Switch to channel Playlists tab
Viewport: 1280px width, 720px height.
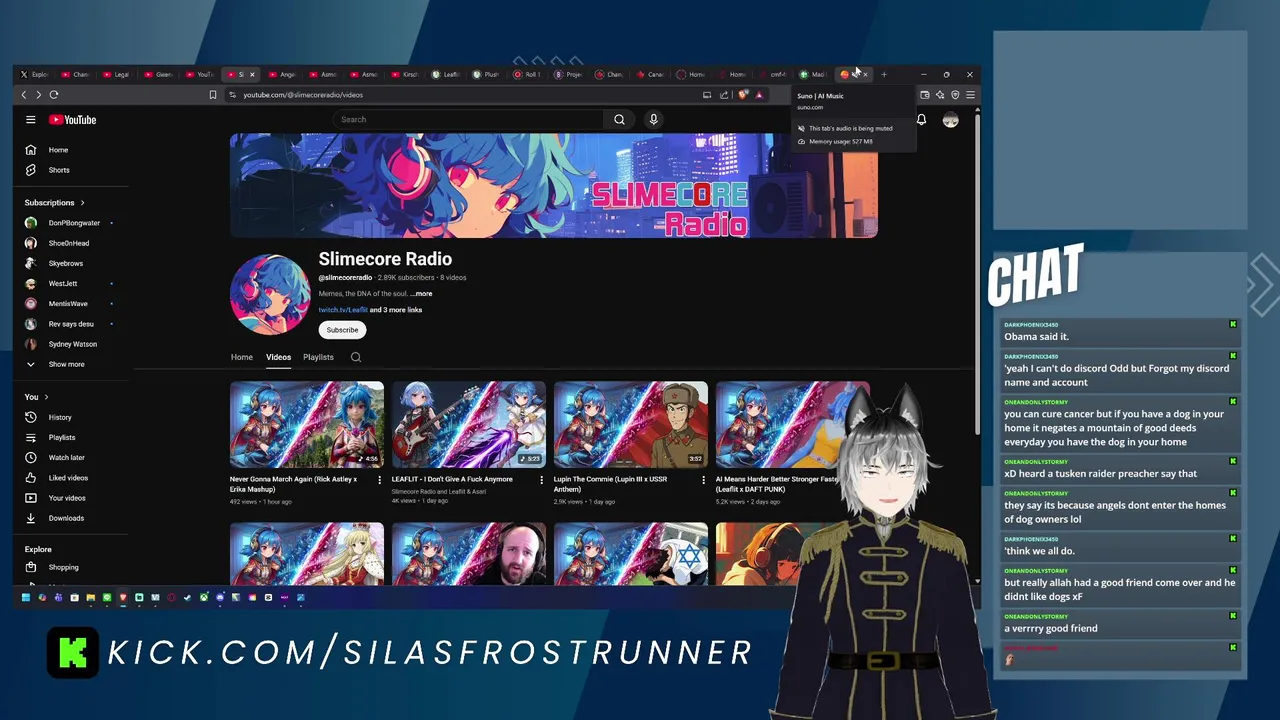click(318, 357)
